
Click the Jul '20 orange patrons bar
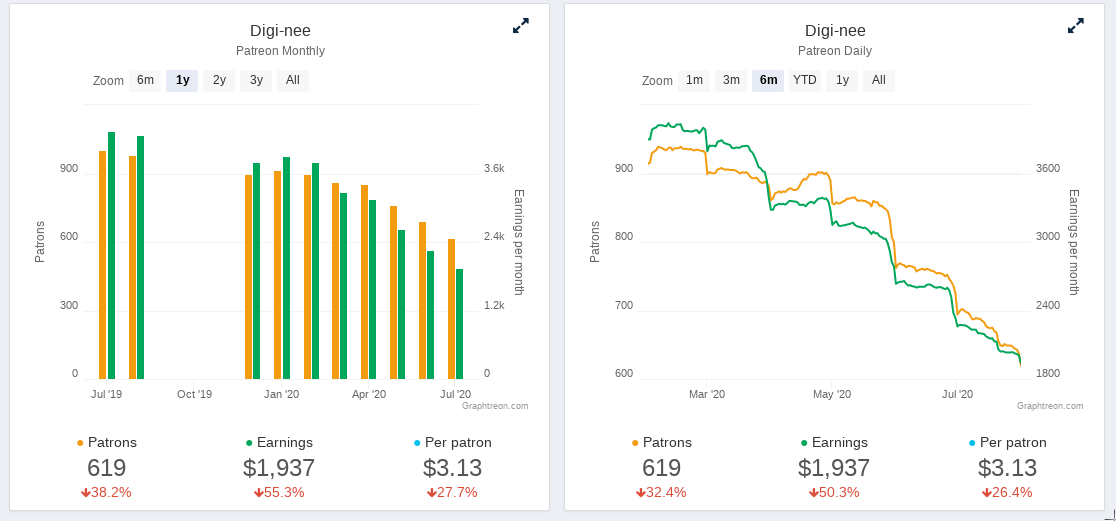tap(451, 309)
